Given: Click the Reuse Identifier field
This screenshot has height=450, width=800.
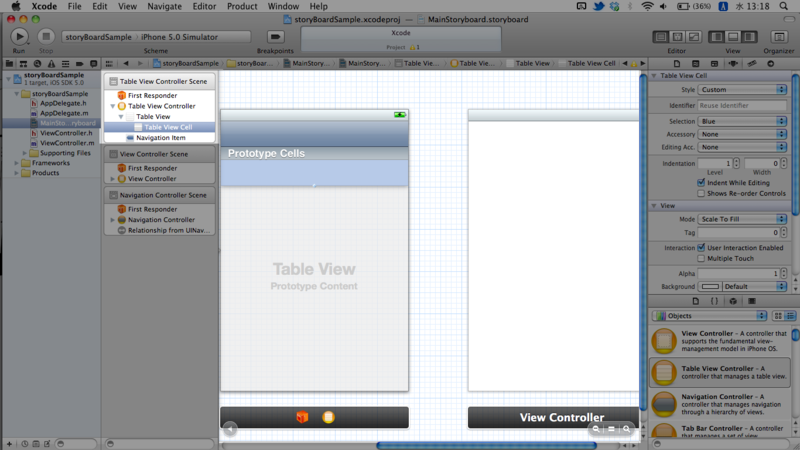Looking at the screenshot, I should [x=742, y=106].
